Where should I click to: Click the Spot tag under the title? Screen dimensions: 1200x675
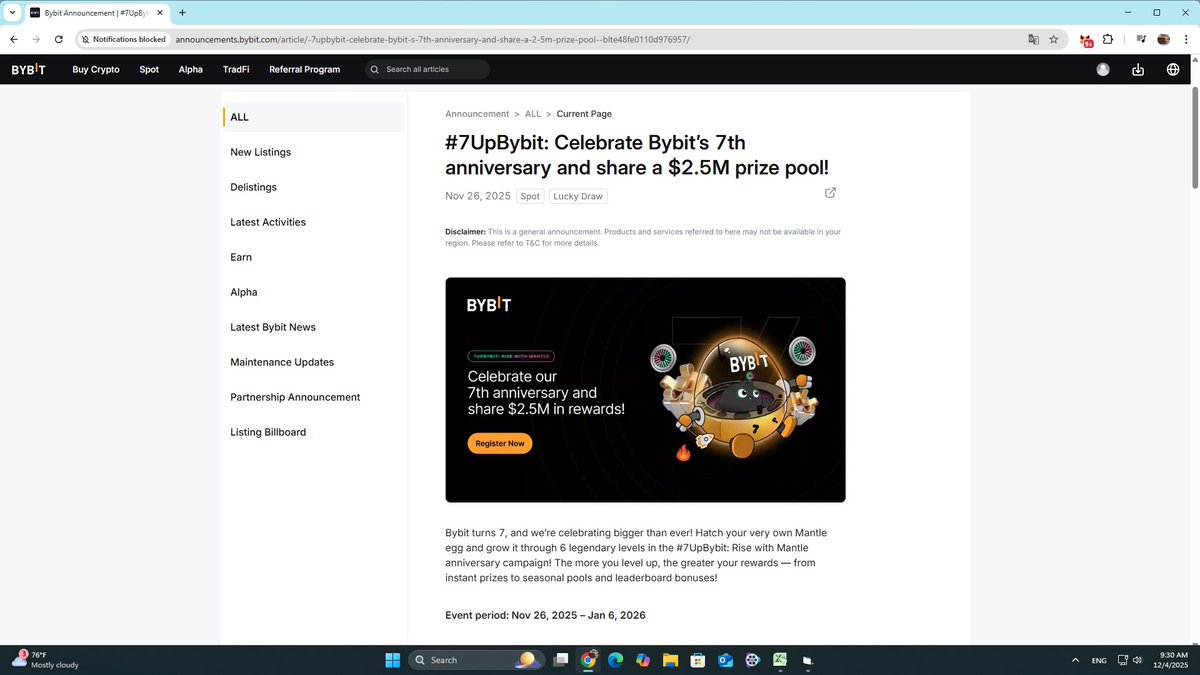(530, 197)
